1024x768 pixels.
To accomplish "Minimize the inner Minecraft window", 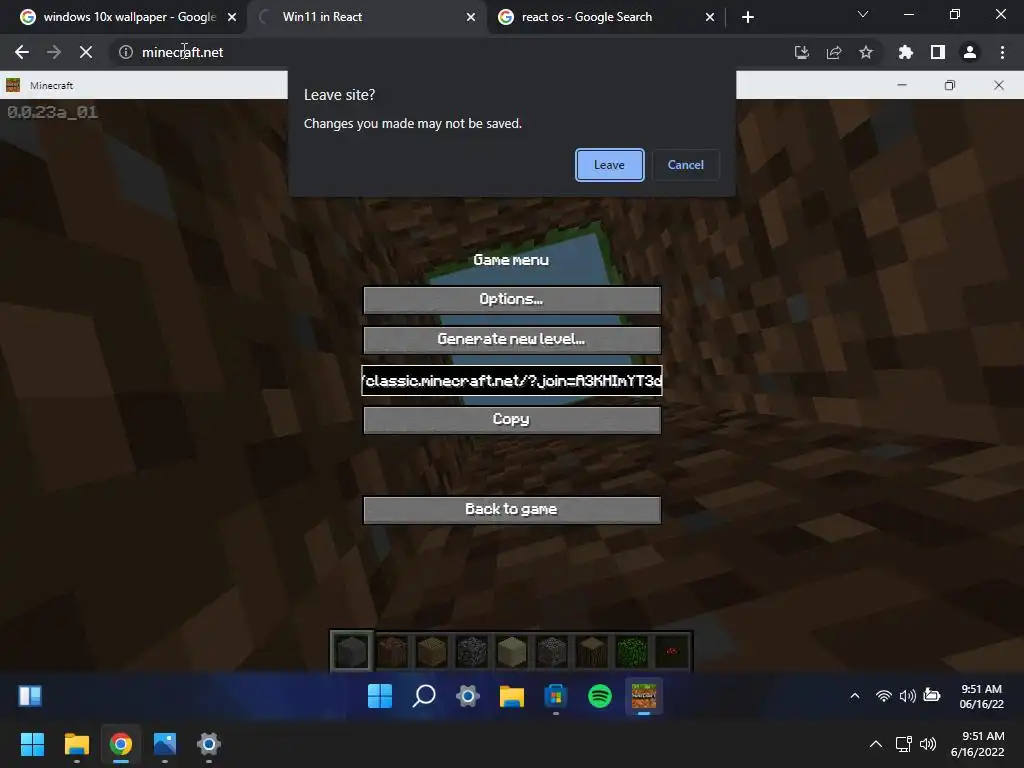I will [x=902, y=85].
